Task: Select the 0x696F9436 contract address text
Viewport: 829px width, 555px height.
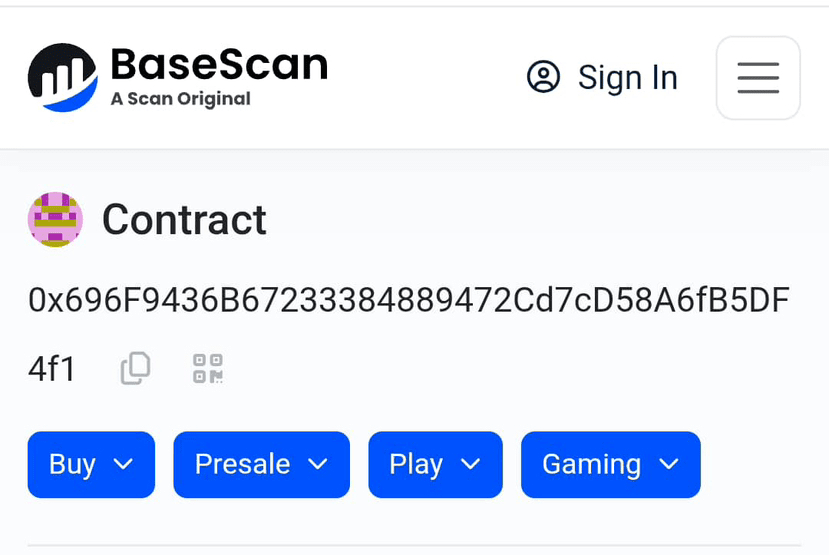Action: [409, 300]
